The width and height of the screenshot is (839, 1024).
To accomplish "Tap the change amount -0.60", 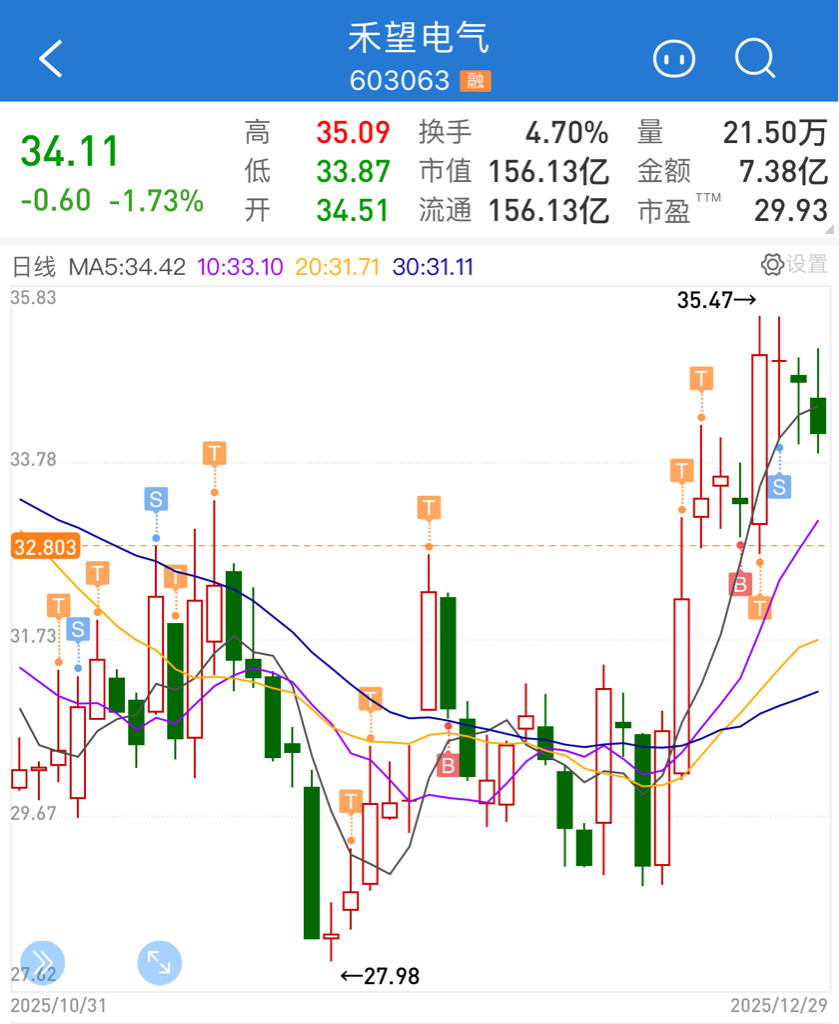I will [x=55, y=200].
